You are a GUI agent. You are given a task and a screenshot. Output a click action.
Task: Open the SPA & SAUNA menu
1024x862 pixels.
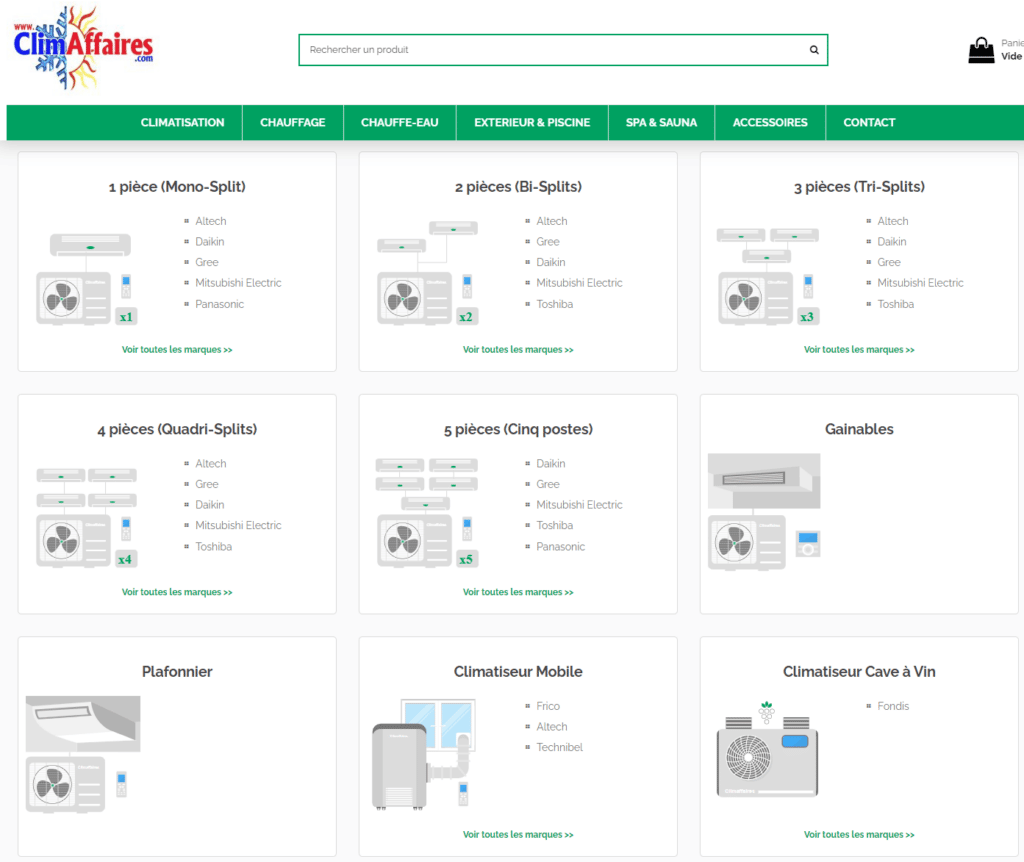click(x=662, y=123)
